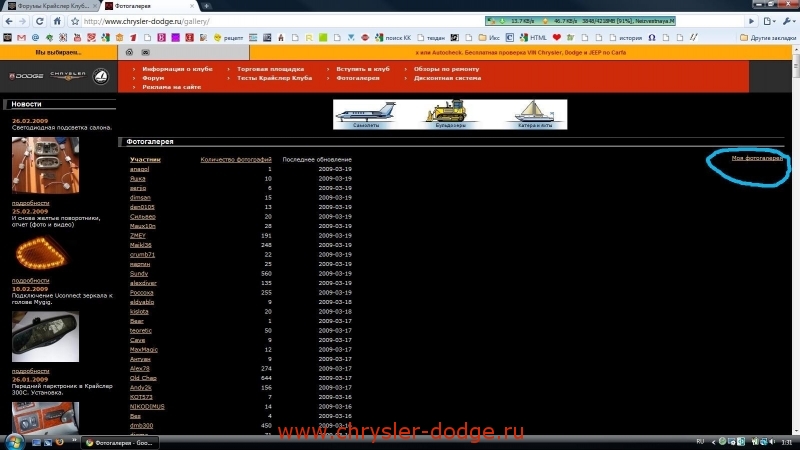Open a new browser tab
The height and width of the screenshot is (450, 800).
pos(206,6)
